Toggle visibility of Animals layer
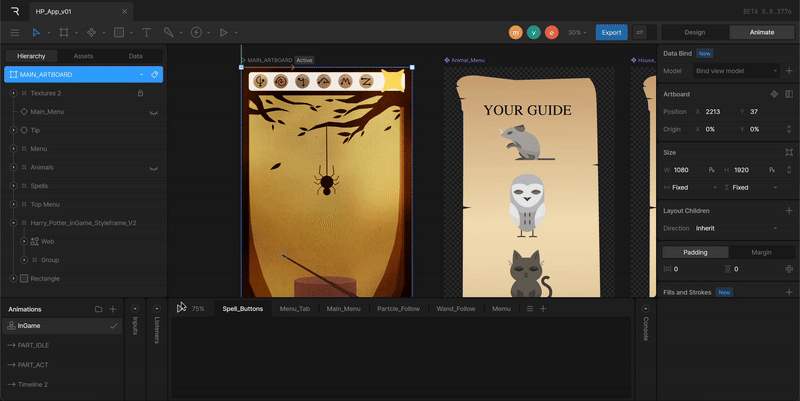 click(153, 168)
